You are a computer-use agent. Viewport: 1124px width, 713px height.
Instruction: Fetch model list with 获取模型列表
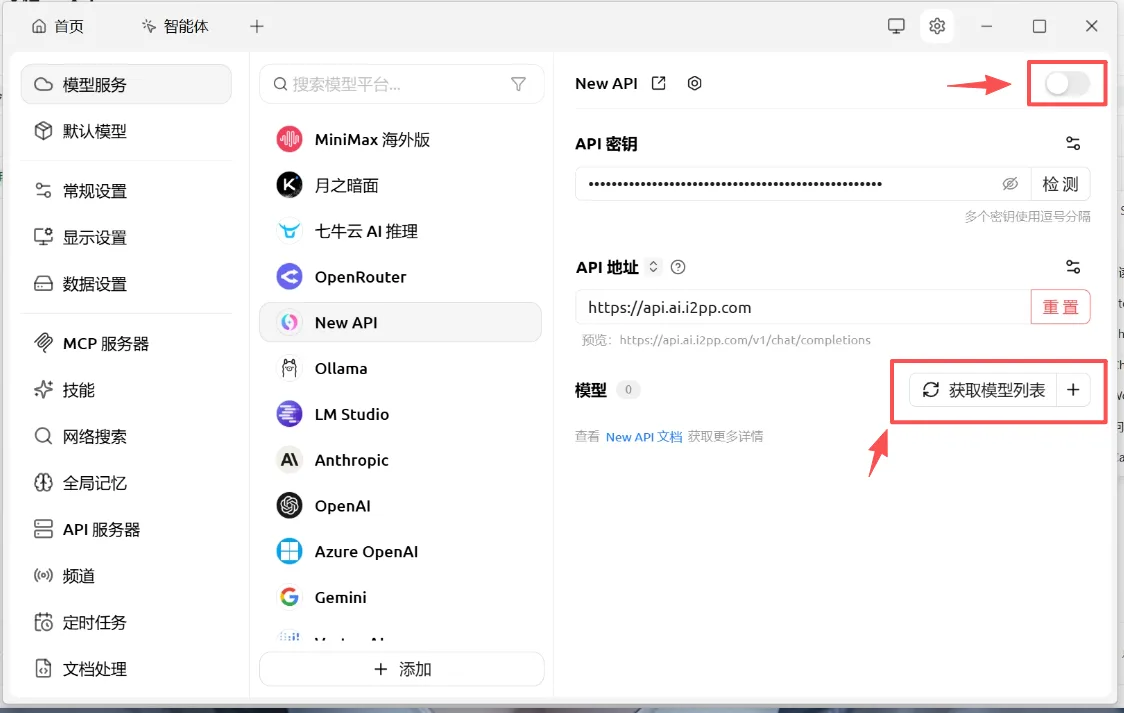pyautogui.click(x=983, y=390)
